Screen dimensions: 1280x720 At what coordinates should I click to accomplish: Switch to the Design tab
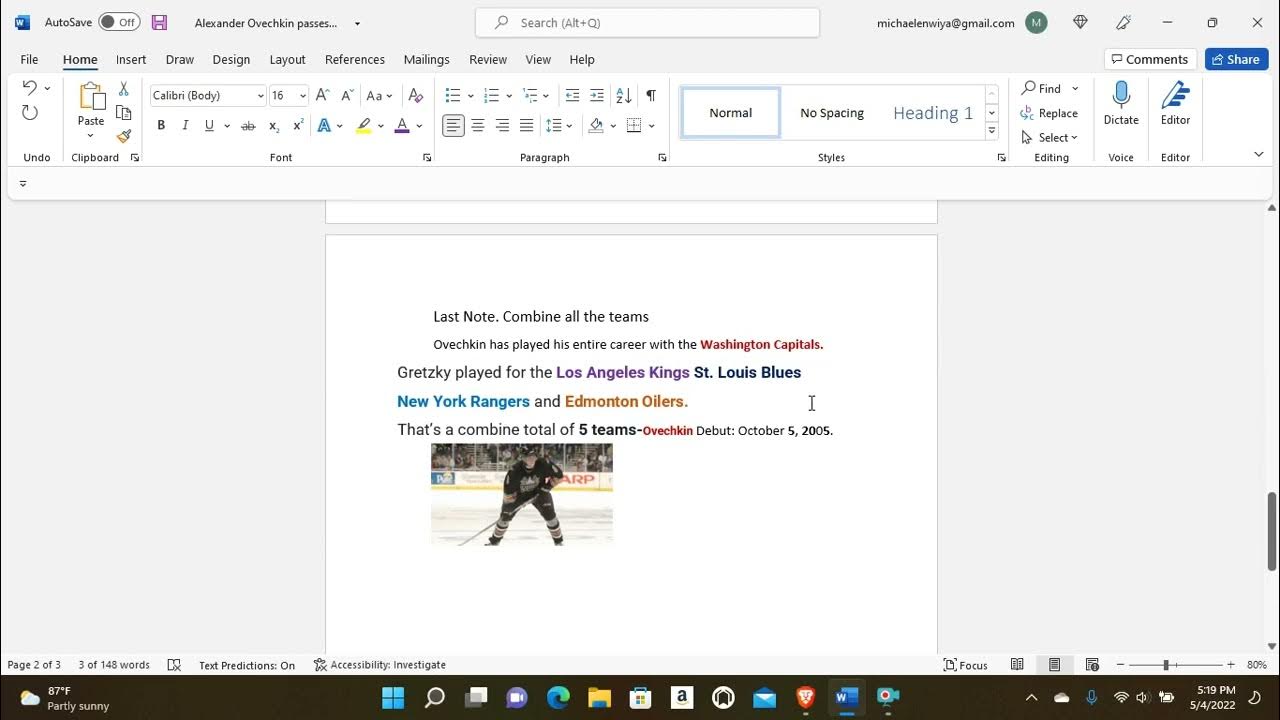point(231,59)
